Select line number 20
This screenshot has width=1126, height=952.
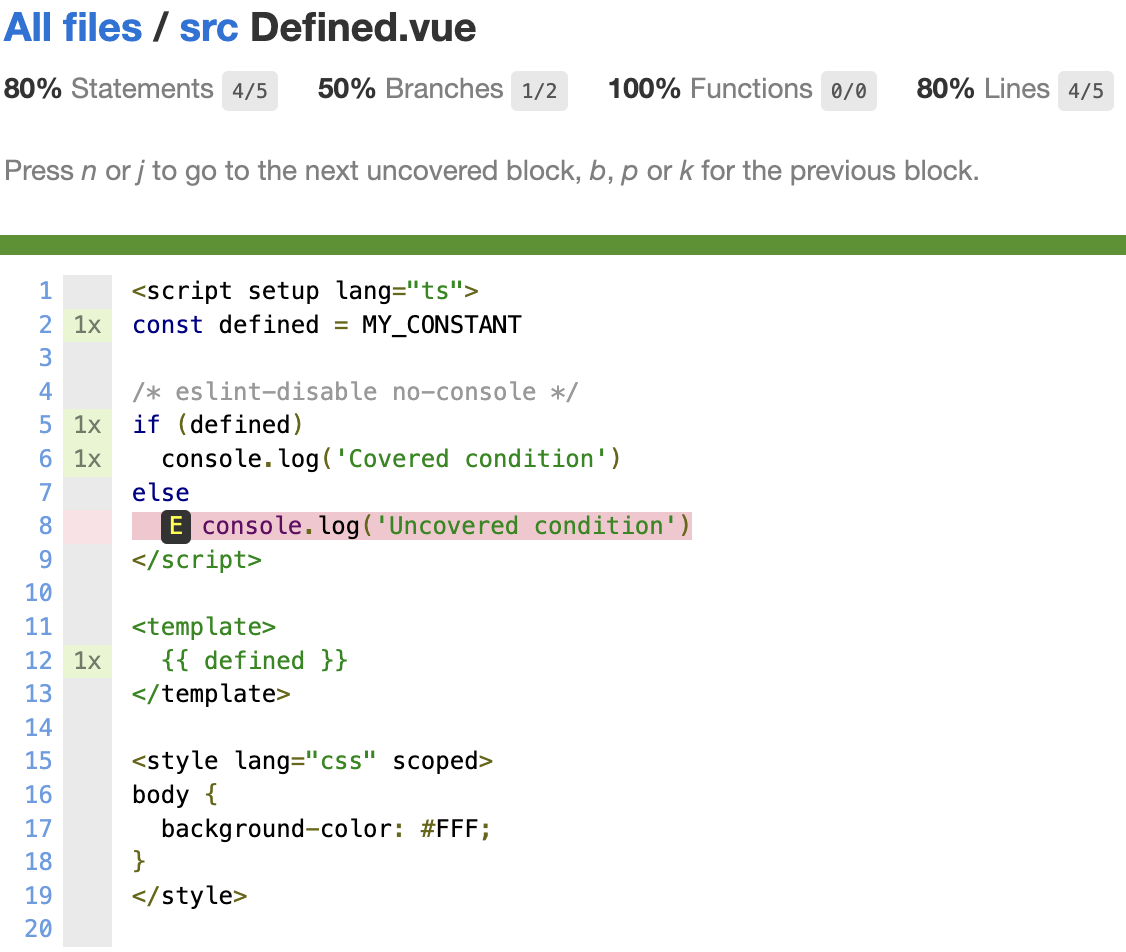(39, 929)
